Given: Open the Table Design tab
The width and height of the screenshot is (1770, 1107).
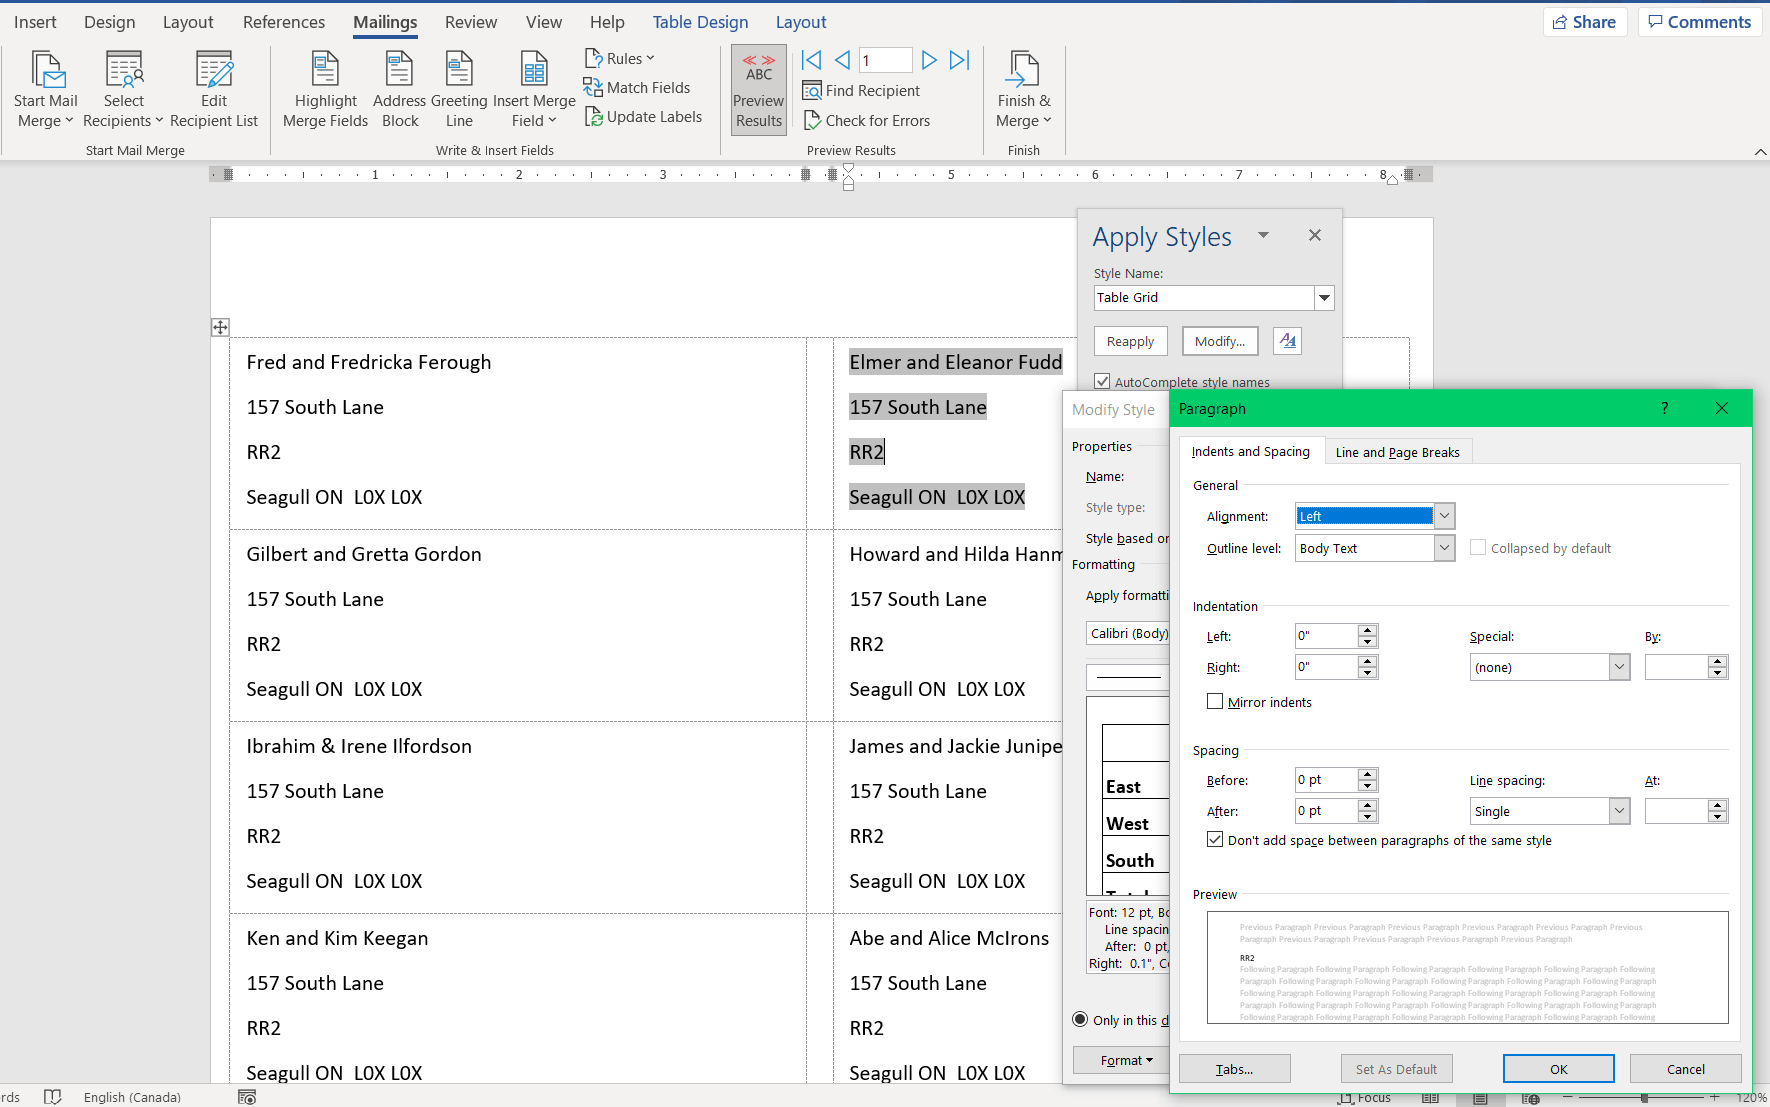Looking at the screenshot, I should click(x=700, y=22).
